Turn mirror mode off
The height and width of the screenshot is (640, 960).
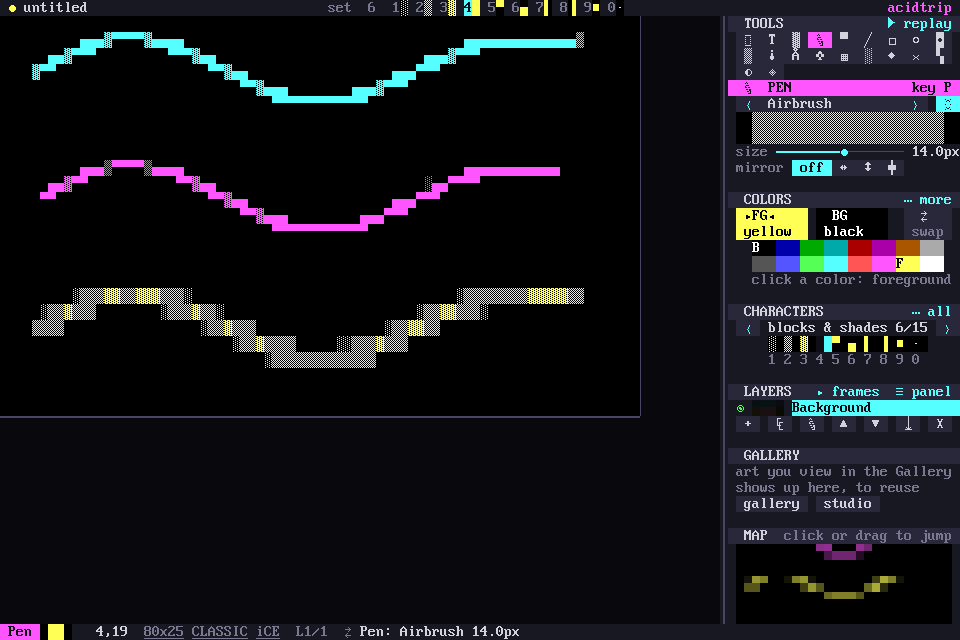click(811, 168)
